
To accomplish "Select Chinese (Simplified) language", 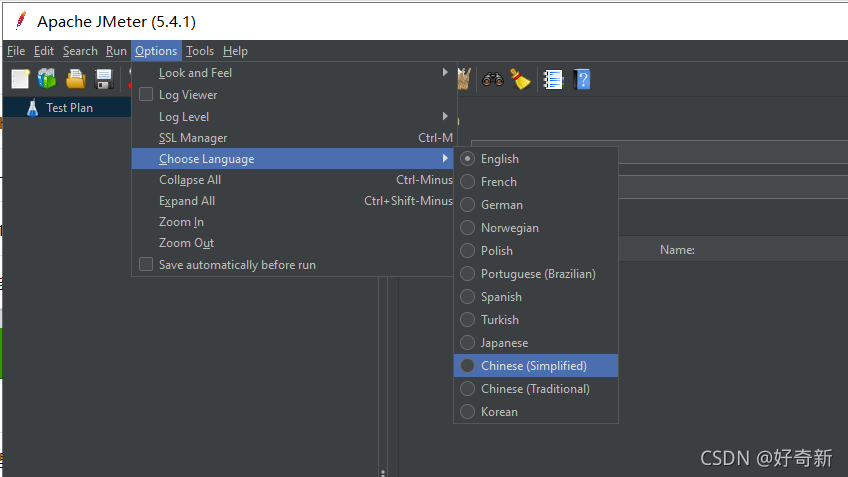I will pyautogui.click(x=535, y=366).
